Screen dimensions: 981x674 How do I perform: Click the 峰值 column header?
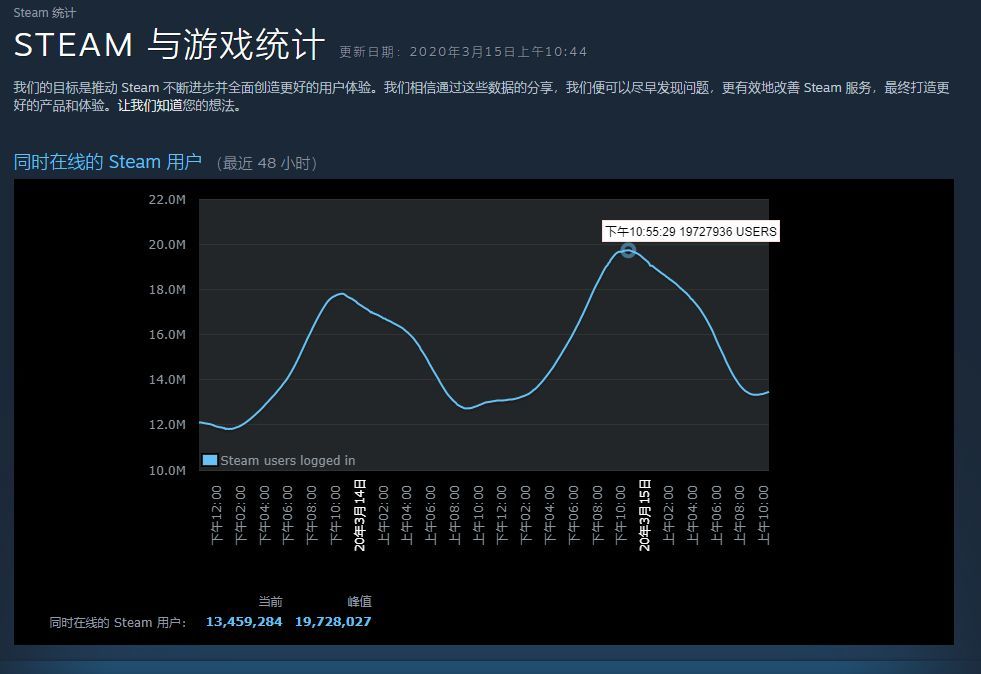(359, 601)
